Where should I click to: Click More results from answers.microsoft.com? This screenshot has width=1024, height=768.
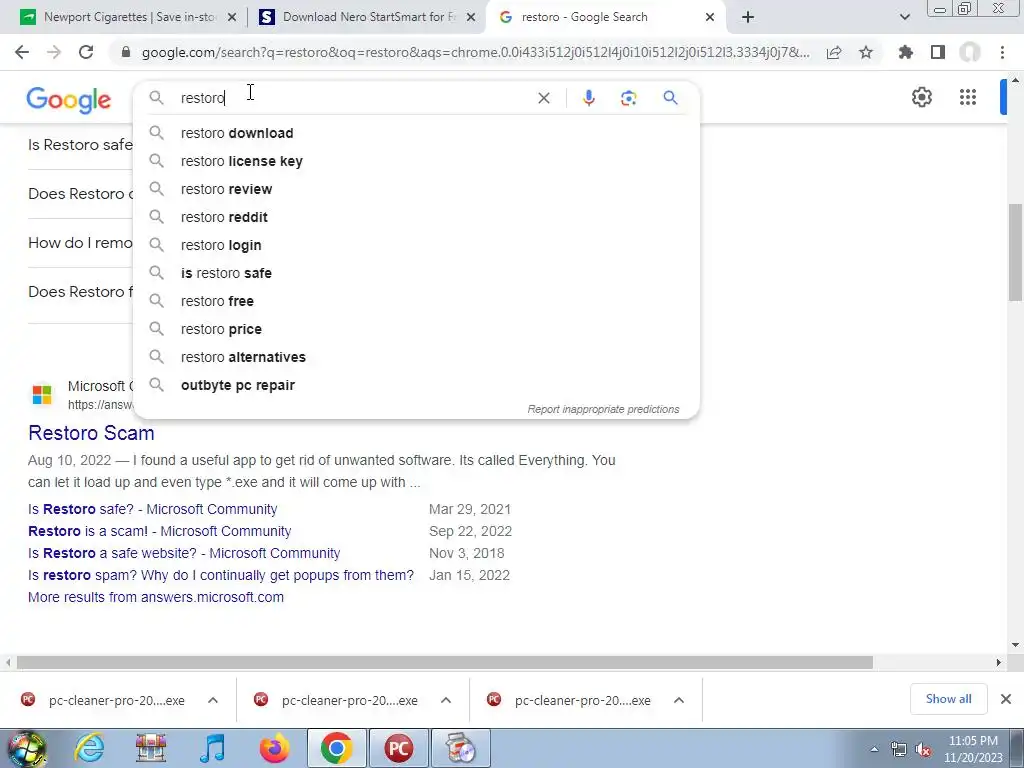[x=156, y=598]
